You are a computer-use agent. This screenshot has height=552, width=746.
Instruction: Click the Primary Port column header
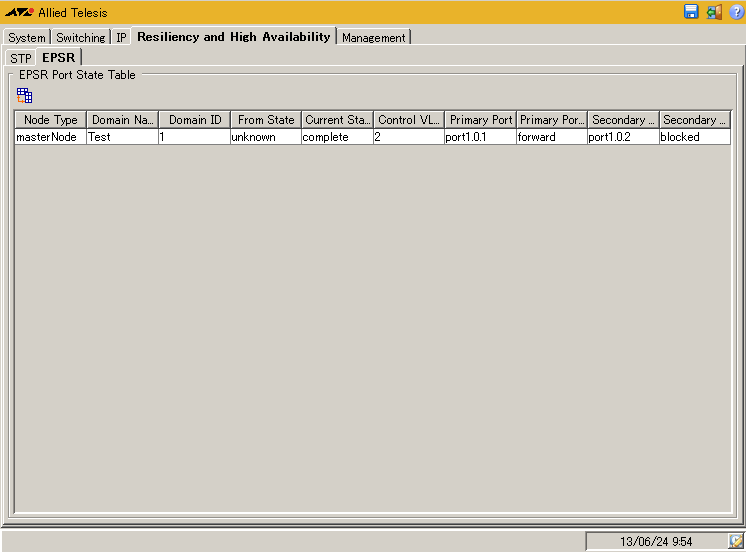coord(481,120)
